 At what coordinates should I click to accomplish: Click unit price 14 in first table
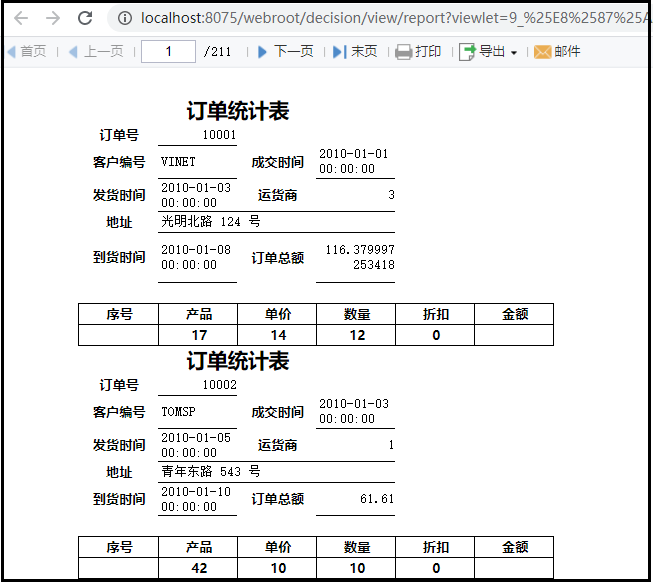click(x=278, y=335)
